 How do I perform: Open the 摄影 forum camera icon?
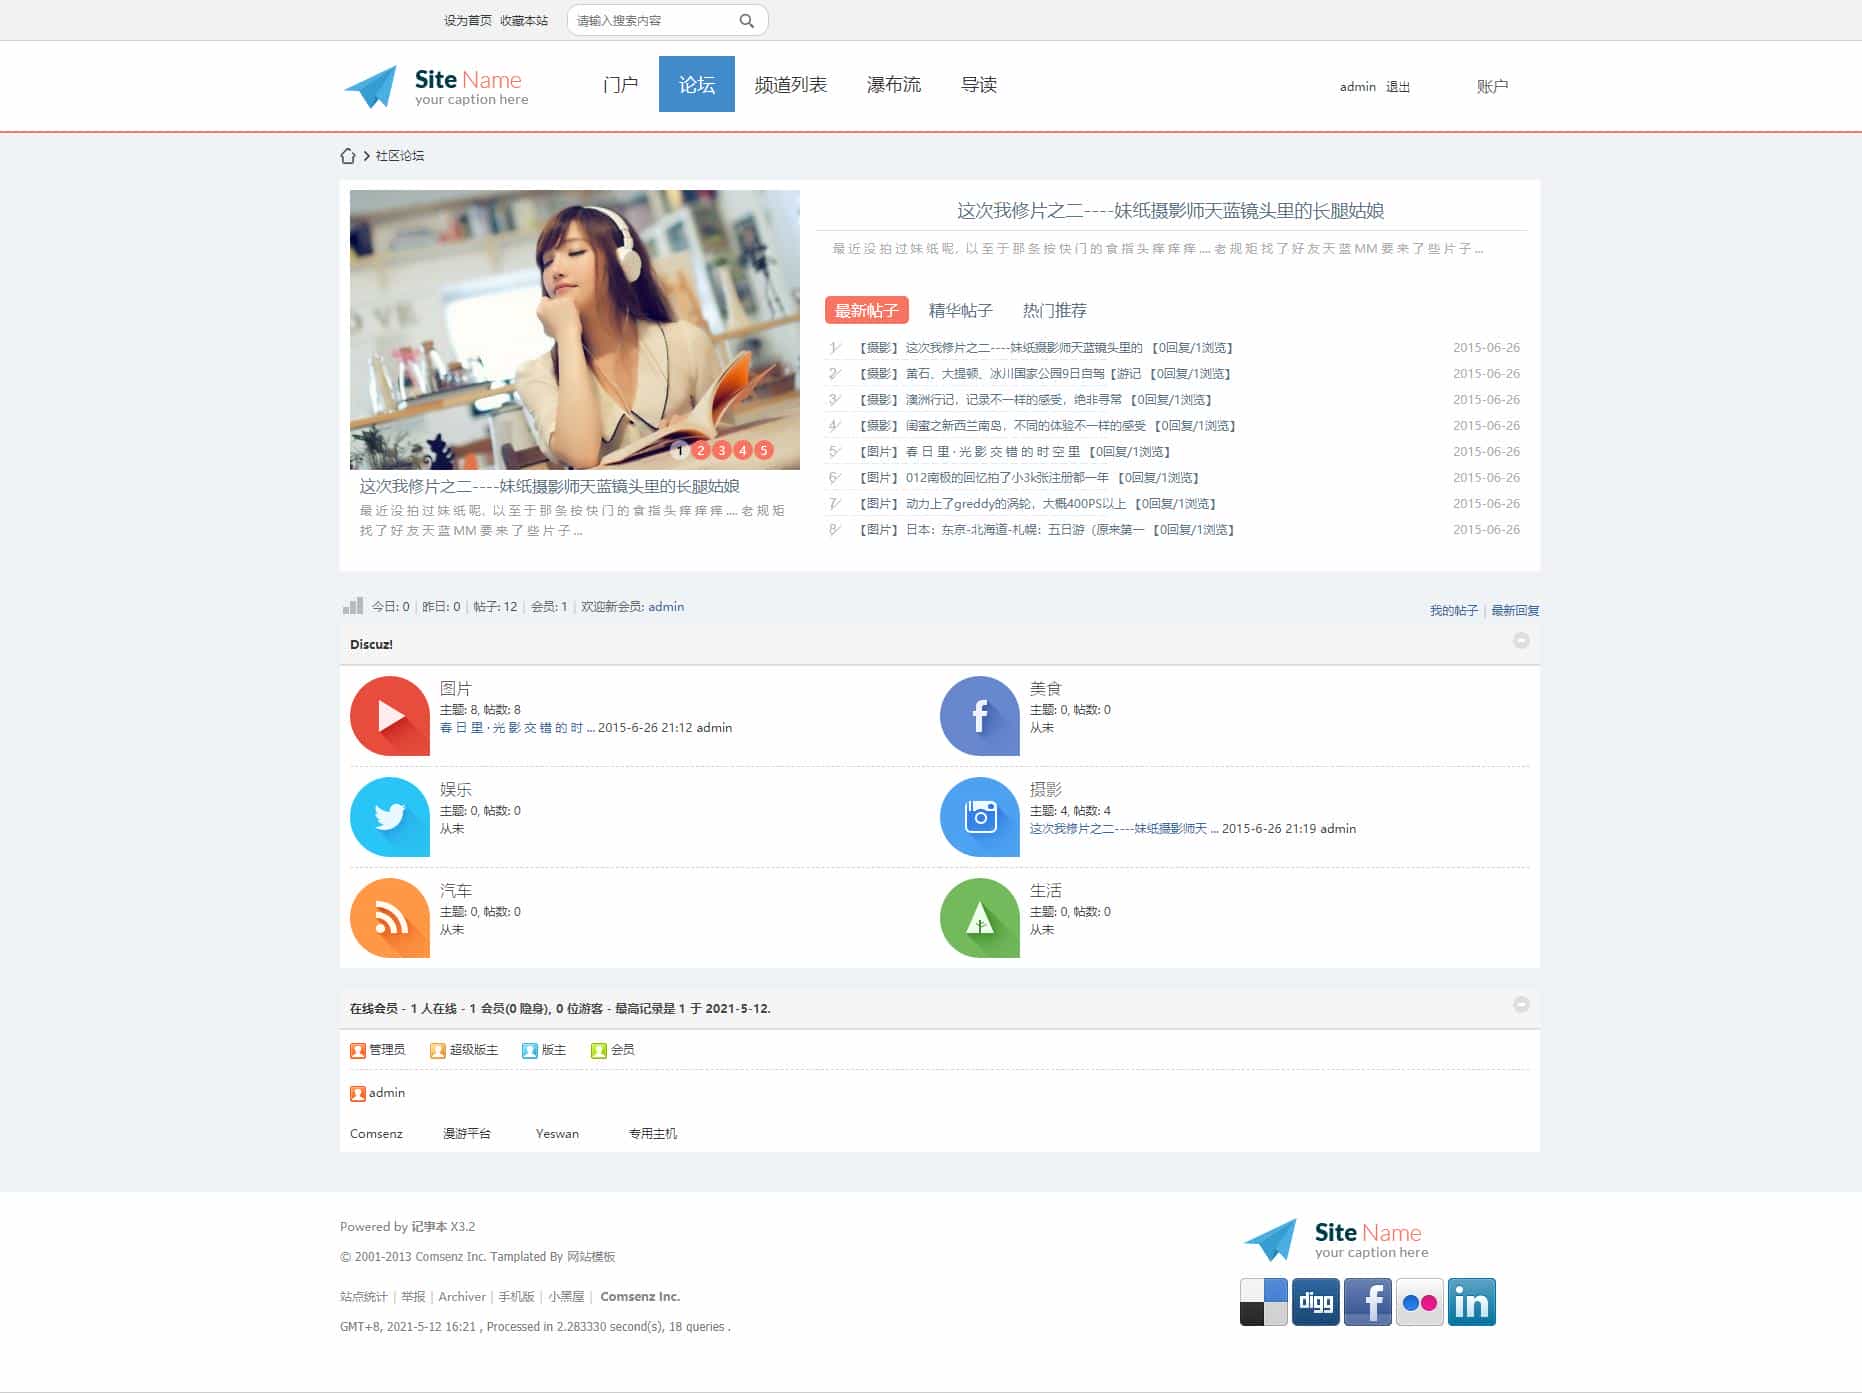(980, 817)
